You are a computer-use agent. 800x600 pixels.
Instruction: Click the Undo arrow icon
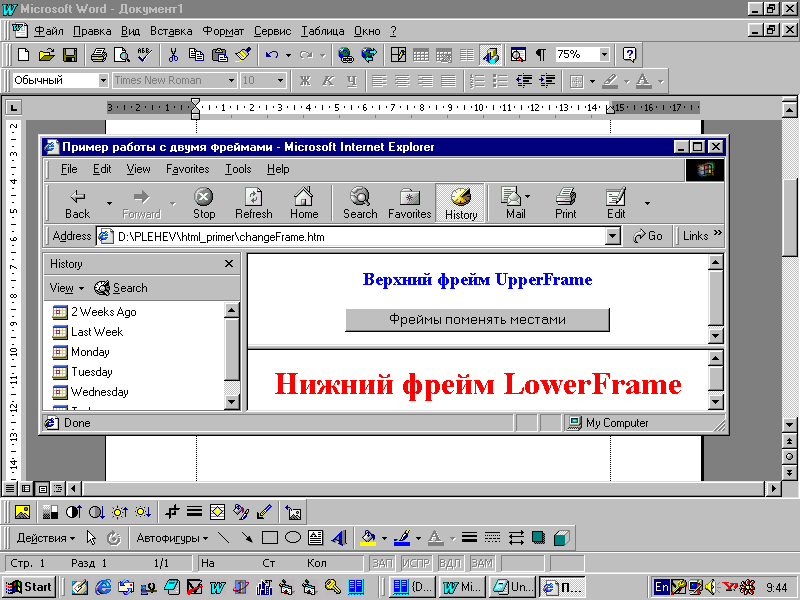coord(272,55)
